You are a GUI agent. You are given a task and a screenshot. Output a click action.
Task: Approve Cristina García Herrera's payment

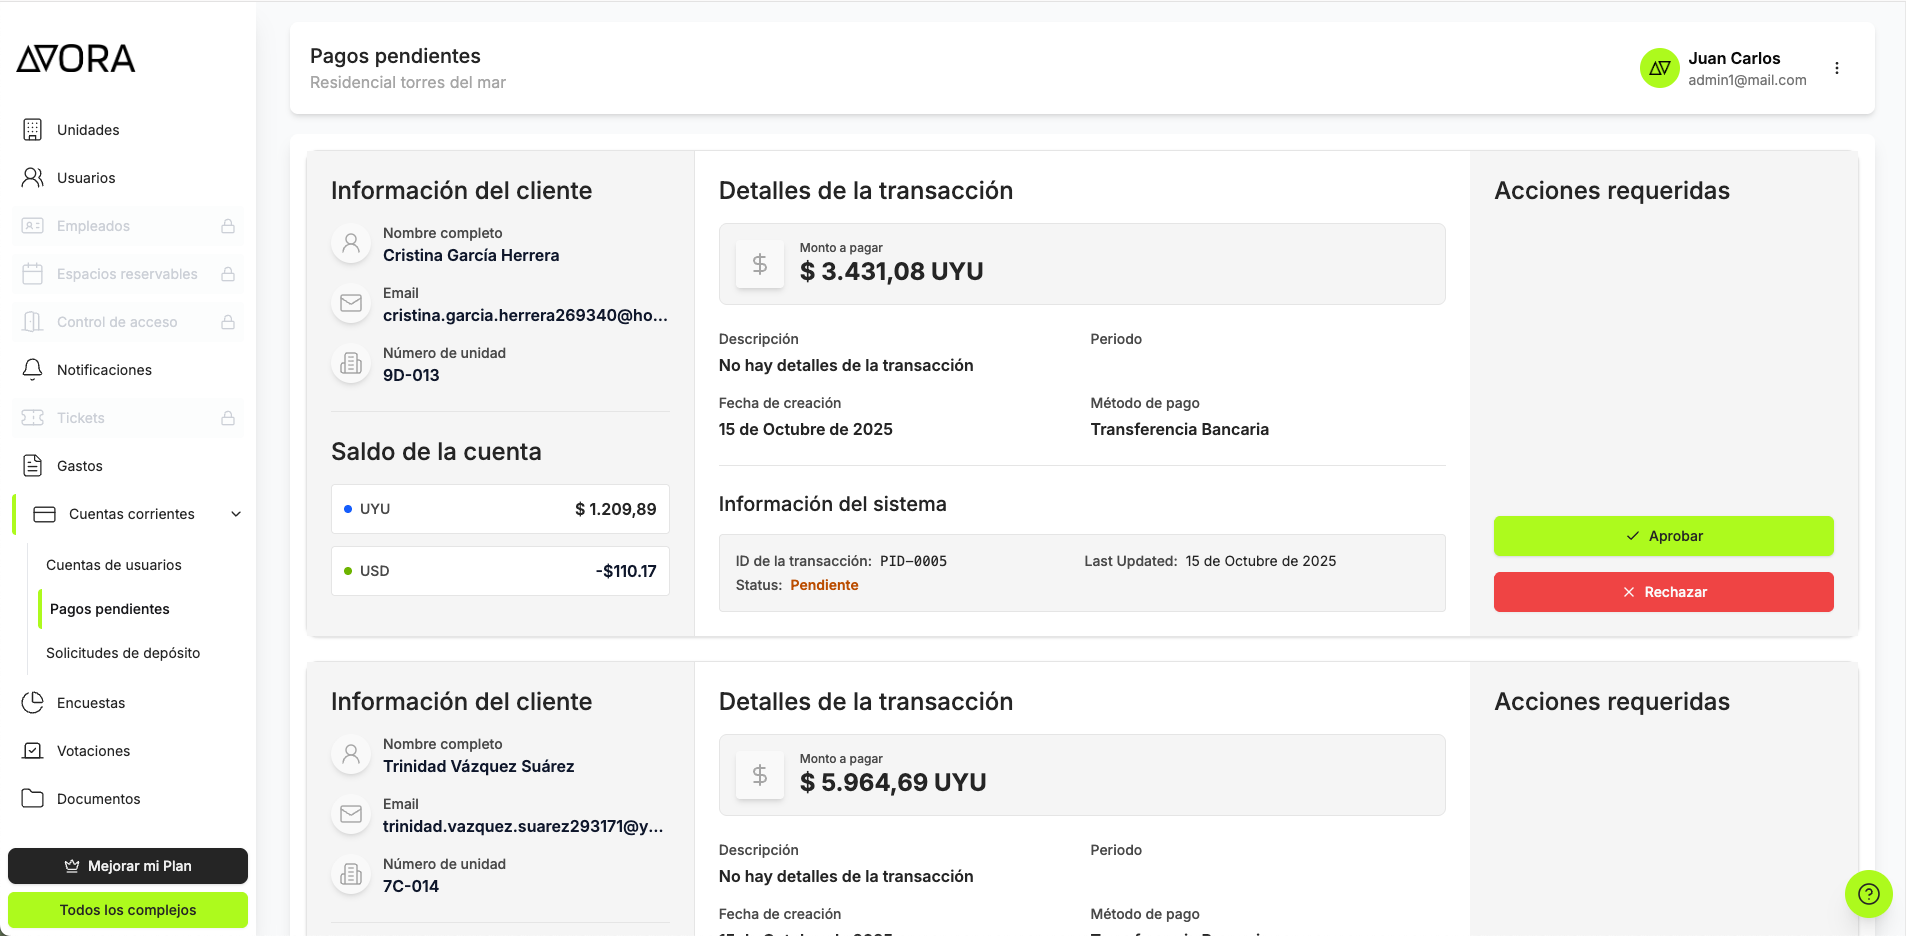pyautogui.click(x=1663, y=536)
